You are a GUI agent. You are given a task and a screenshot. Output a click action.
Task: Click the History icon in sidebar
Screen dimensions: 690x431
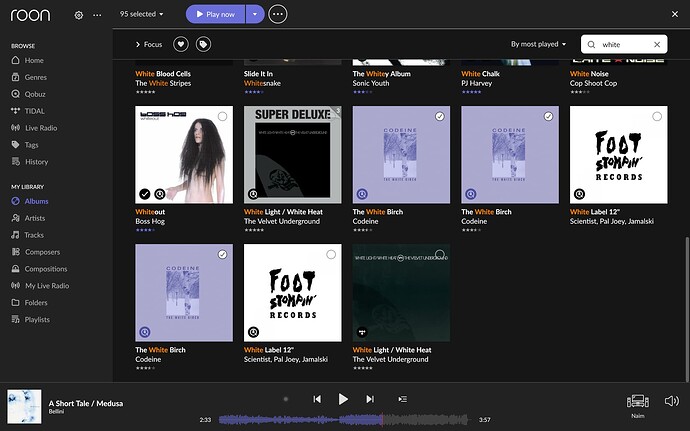tap(15, 162)
